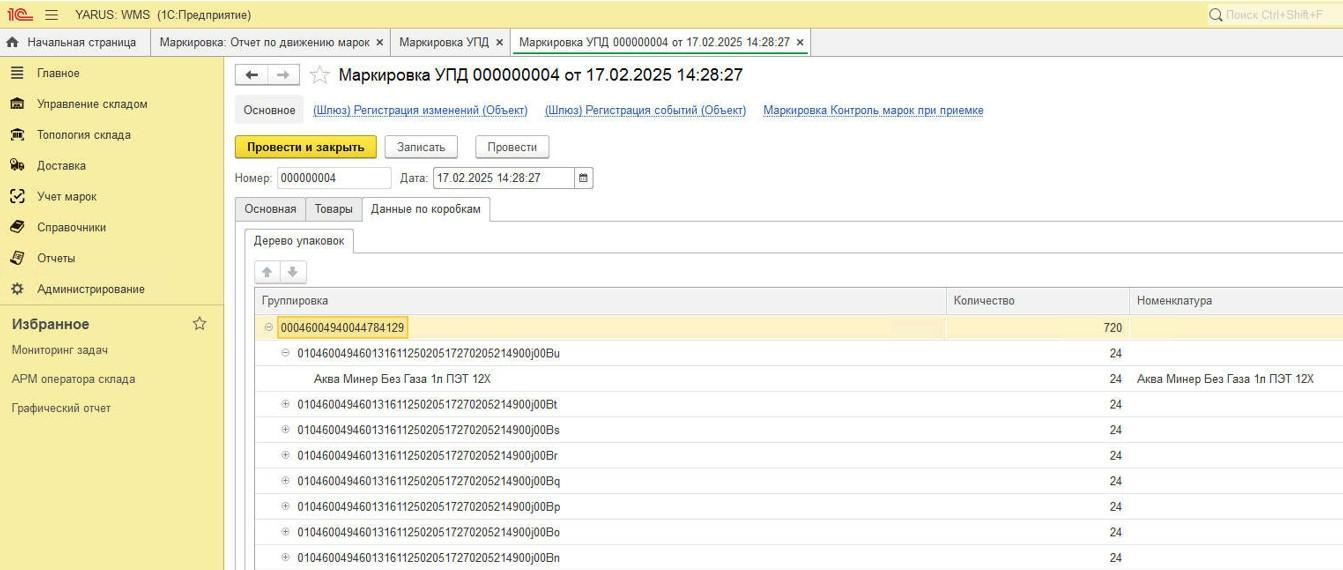Open the Отчеты section label
Viewport: 1343px width, 570px height.
(56, 258)
